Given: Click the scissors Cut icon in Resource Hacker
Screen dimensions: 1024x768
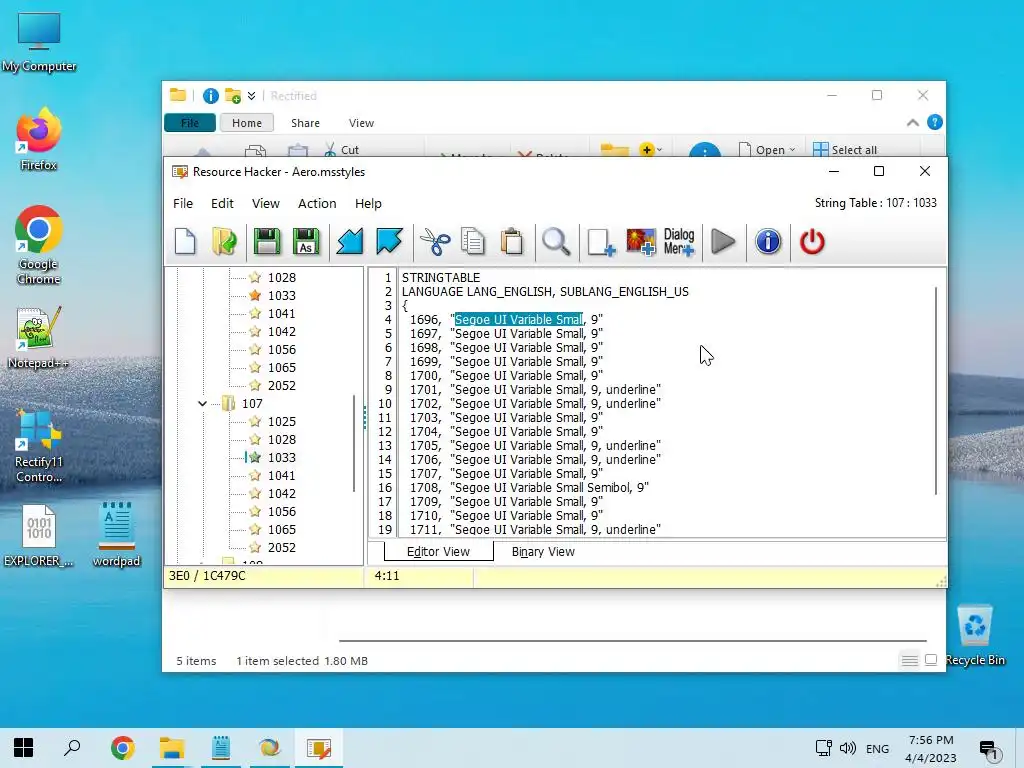Looking at the screenshot, I should (435, 242).
